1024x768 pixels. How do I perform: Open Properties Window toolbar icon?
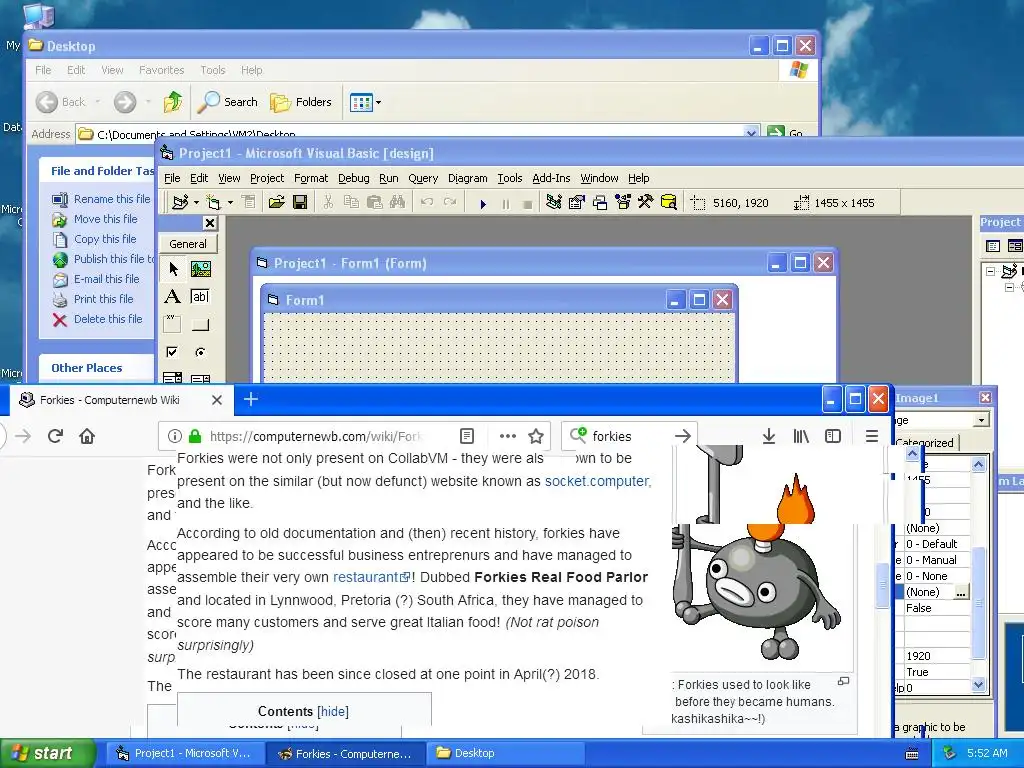[x=577, y=202]
